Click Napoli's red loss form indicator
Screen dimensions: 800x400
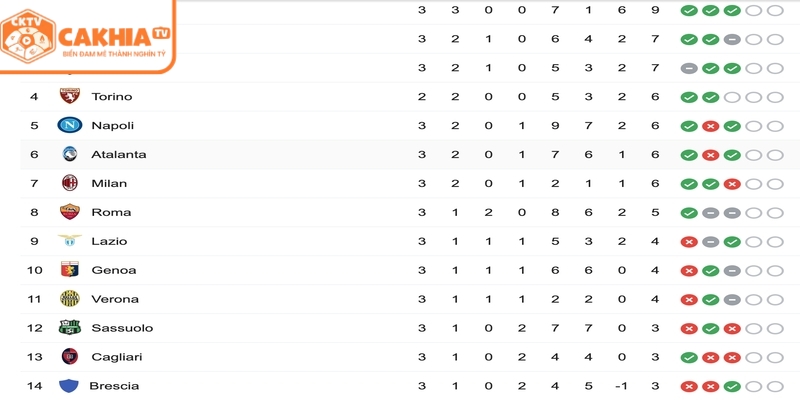710,126
